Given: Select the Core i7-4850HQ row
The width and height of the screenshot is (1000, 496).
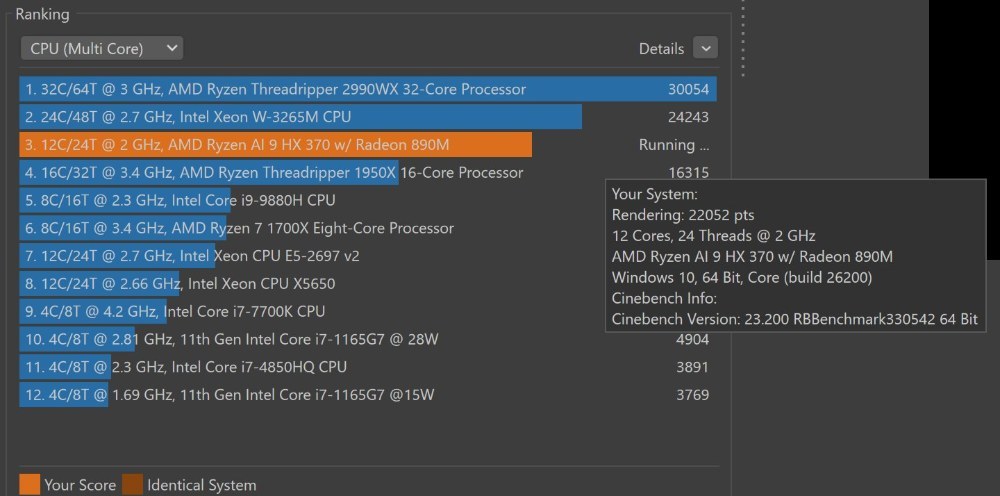Looking at the screenshot, I should 368,367.
